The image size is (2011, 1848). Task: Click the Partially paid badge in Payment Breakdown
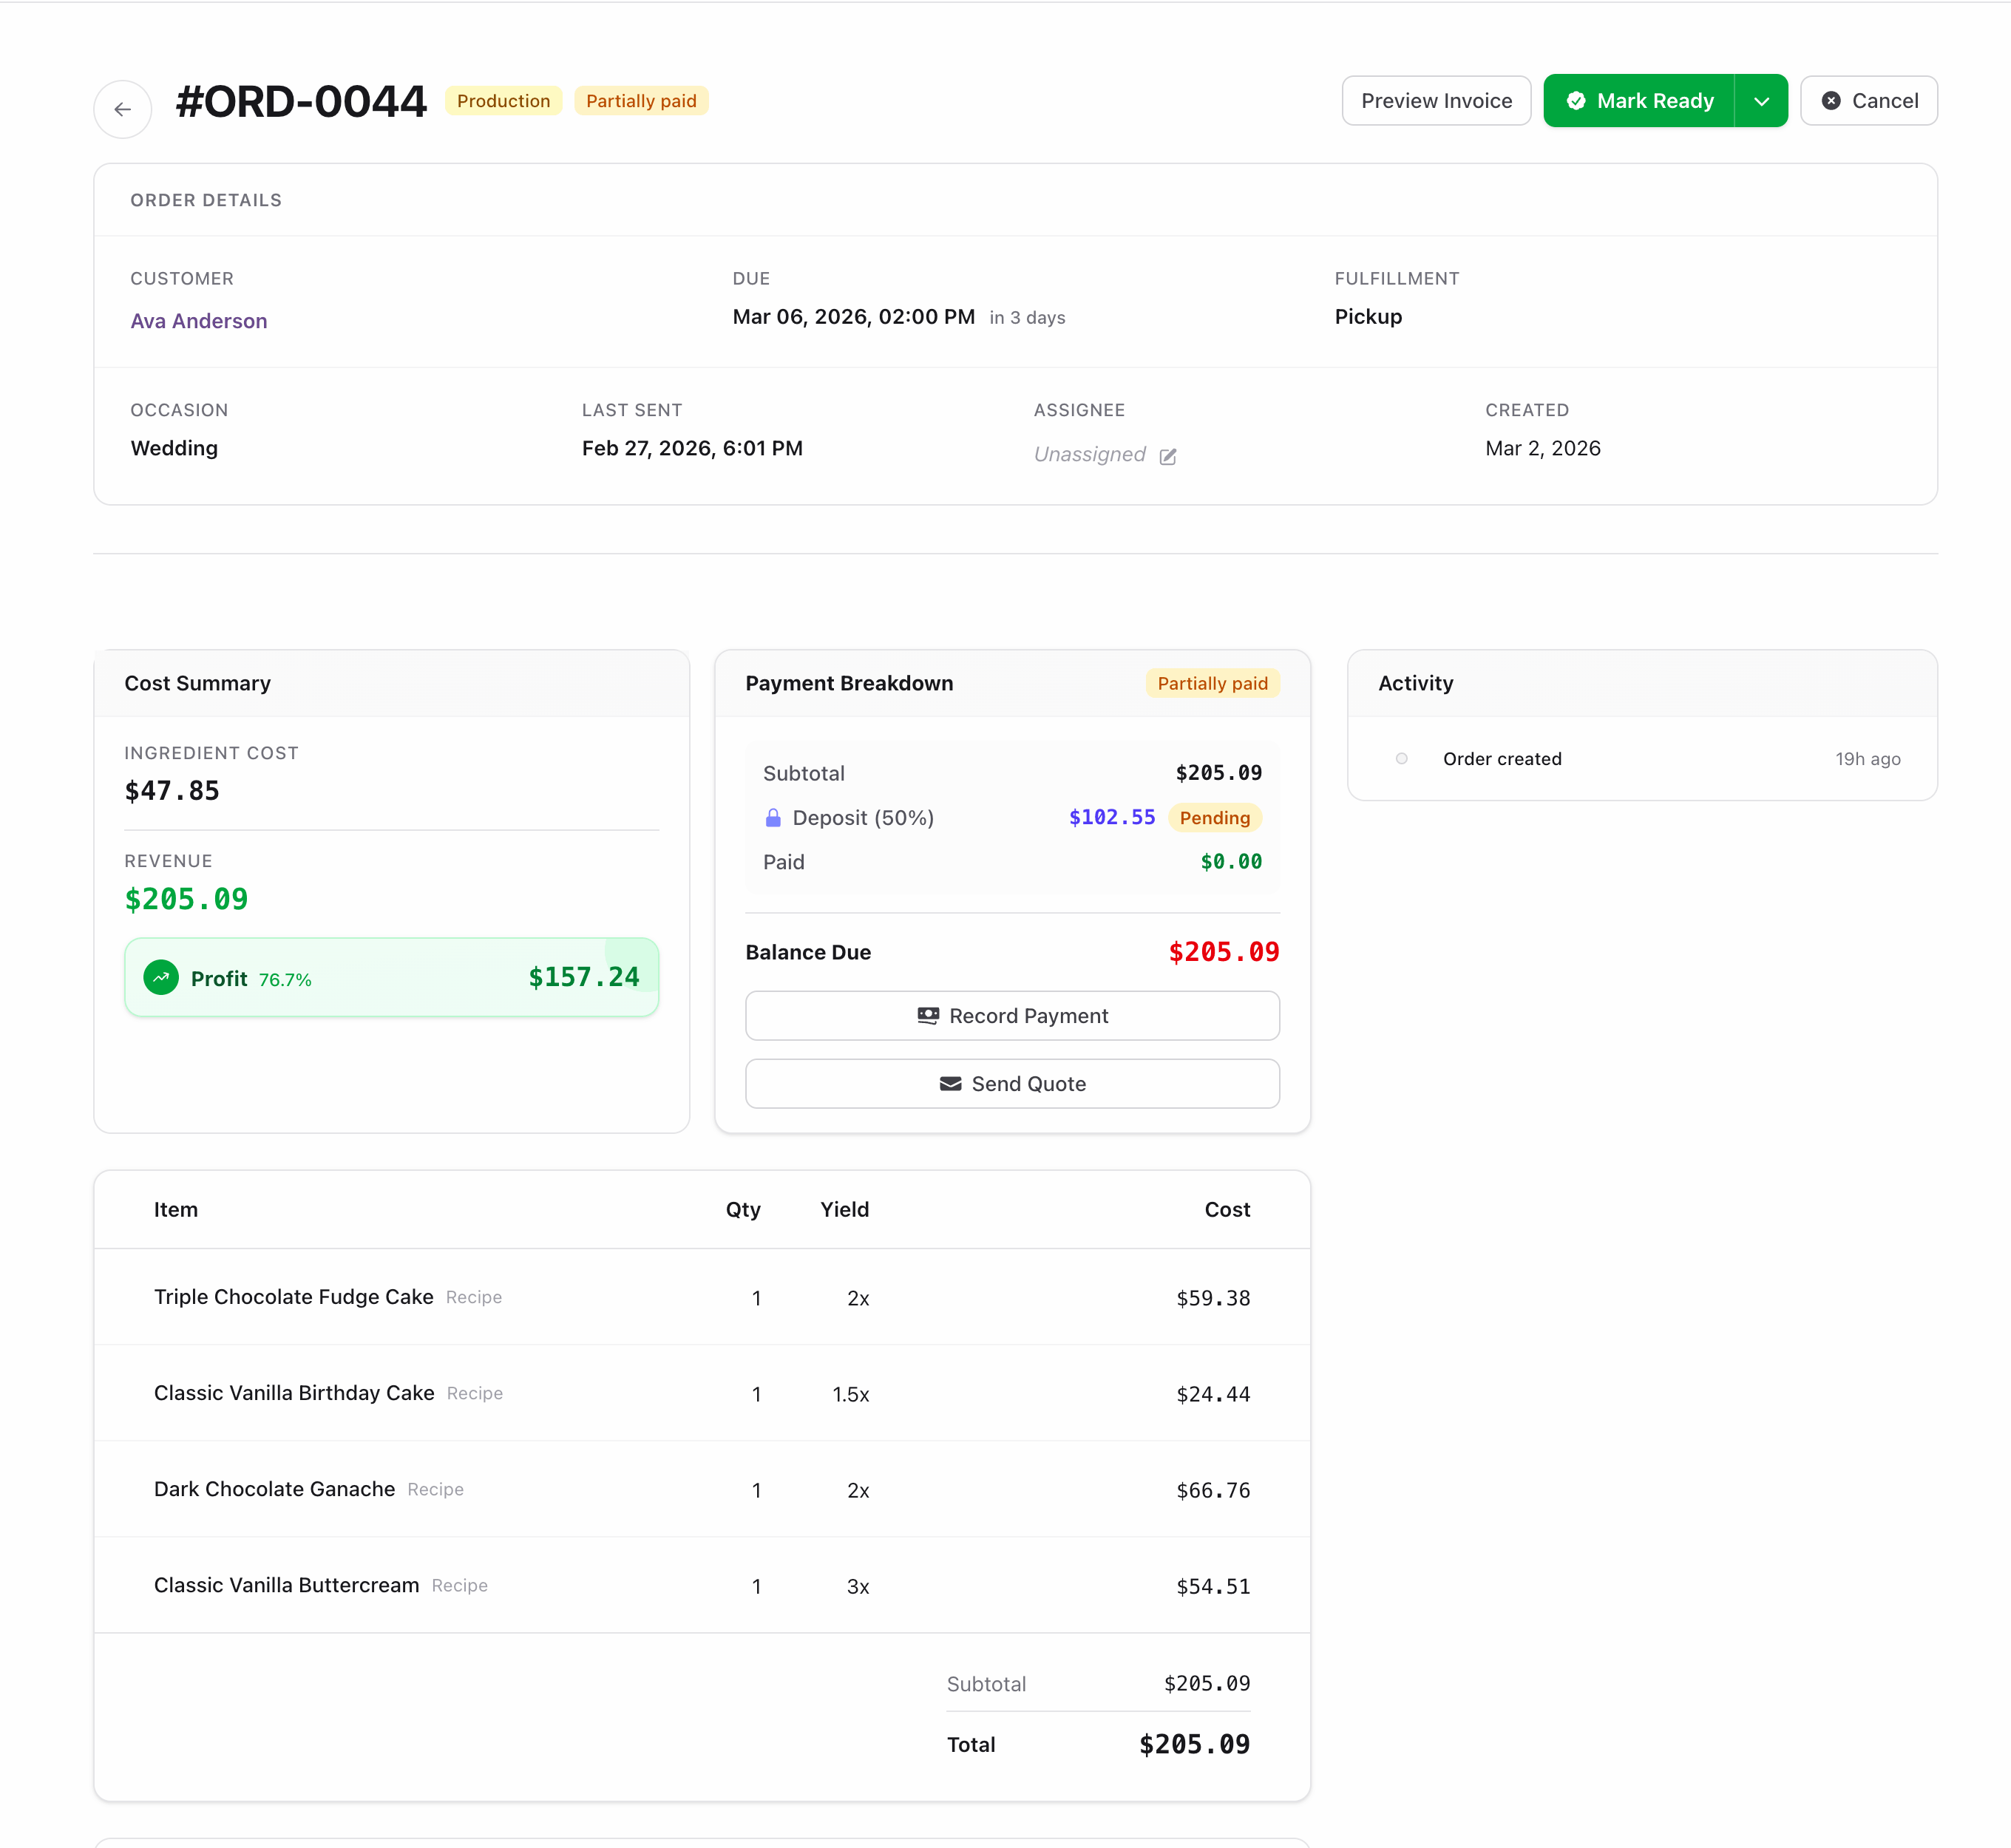1212,683
